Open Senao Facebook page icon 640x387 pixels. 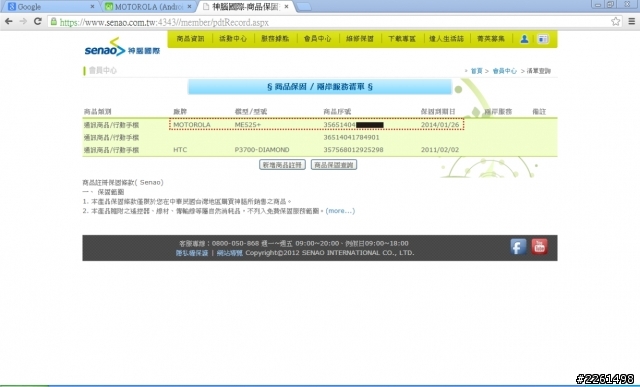(x=518, y=247)
